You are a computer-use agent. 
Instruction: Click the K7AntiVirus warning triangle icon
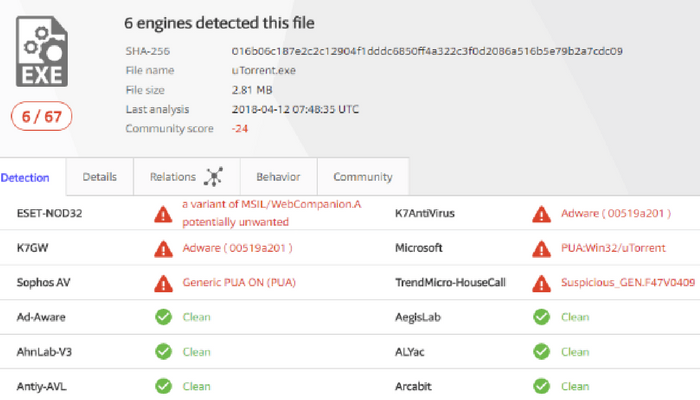pyautogui.click(x=542, y=214)
